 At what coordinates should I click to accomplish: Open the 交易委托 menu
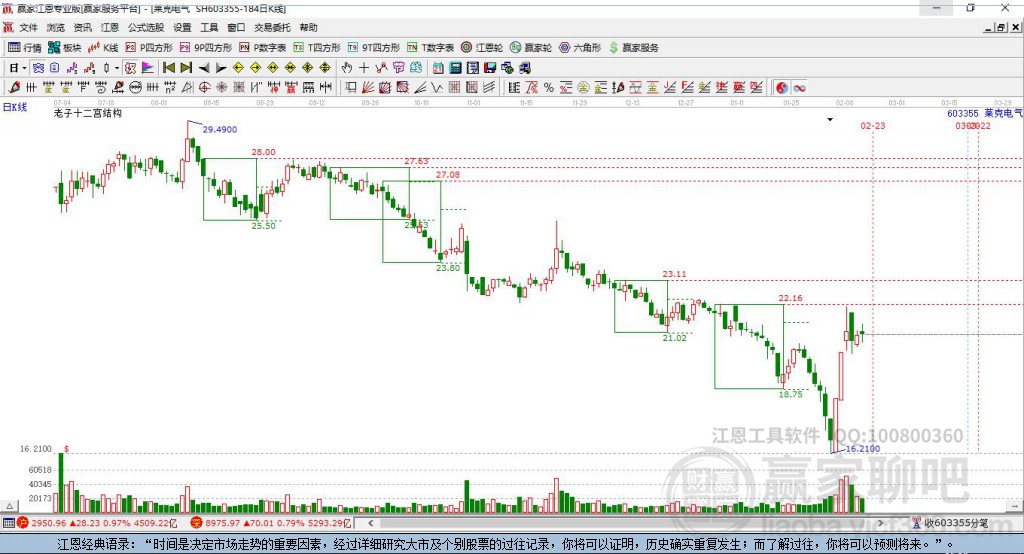pyautogui.click(x=272, y=27)
